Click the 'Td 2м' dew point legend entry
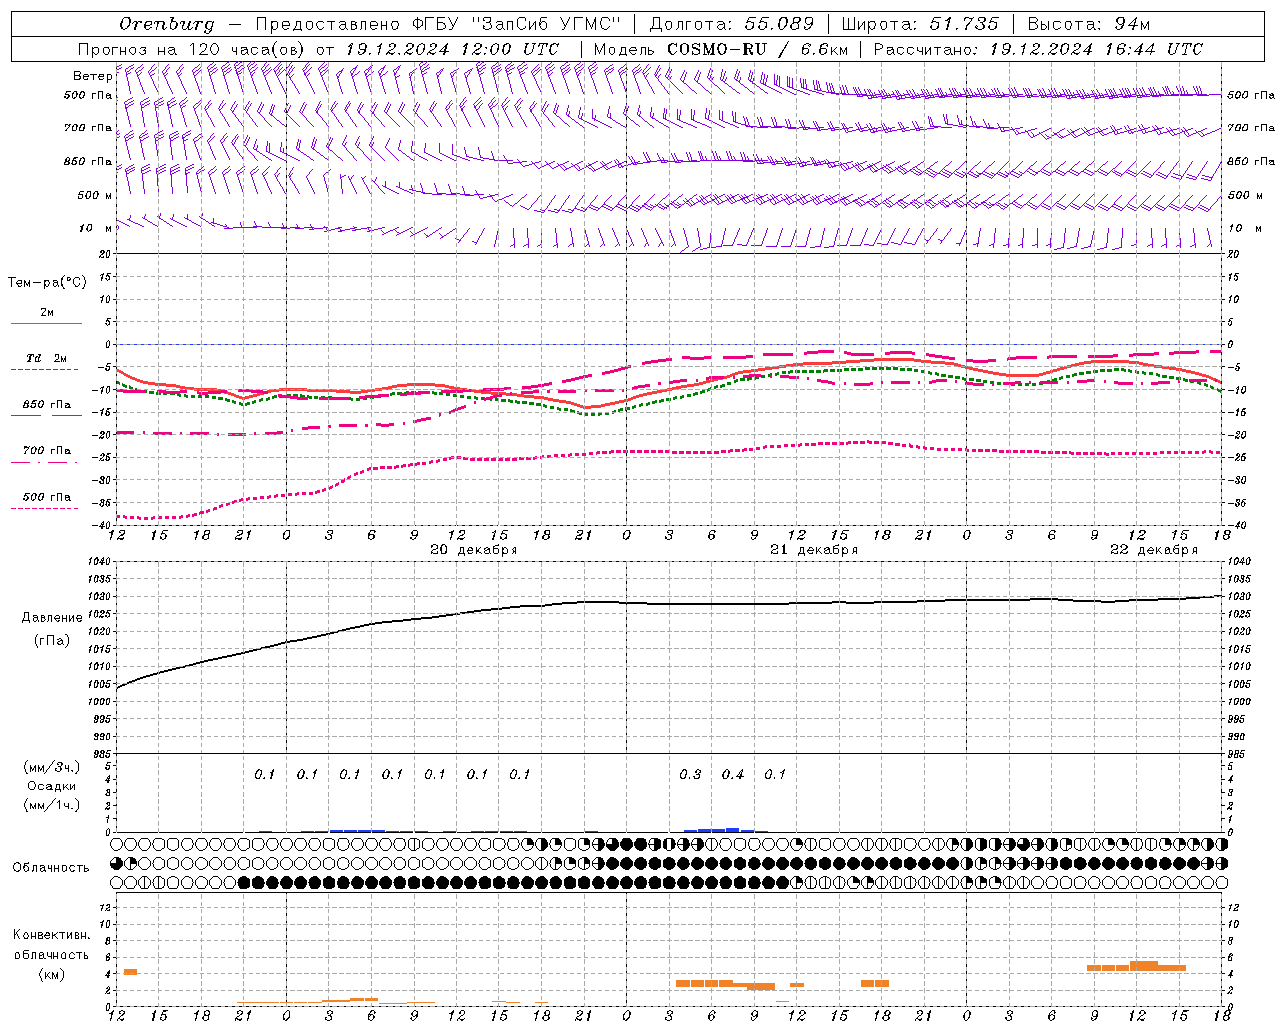Screen dimensions: 1280x1024 47,358
